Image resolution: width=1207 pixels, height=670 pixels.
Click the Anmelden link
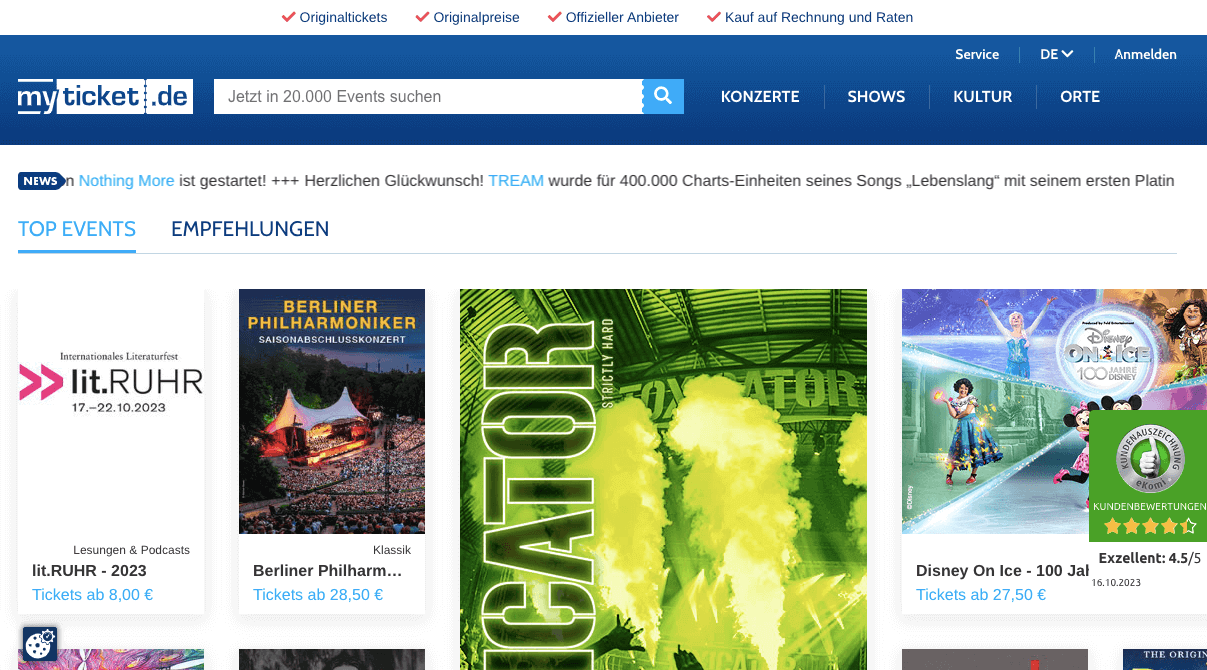pos(1145,54)
